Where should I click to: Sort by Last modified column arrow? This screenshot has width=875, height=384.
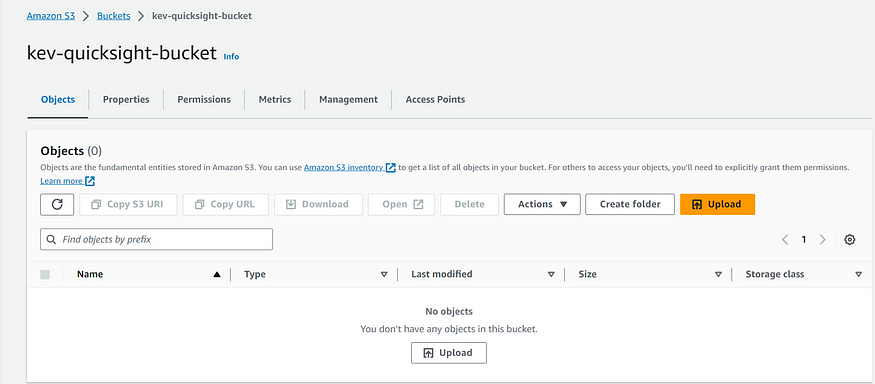(551, 274)
